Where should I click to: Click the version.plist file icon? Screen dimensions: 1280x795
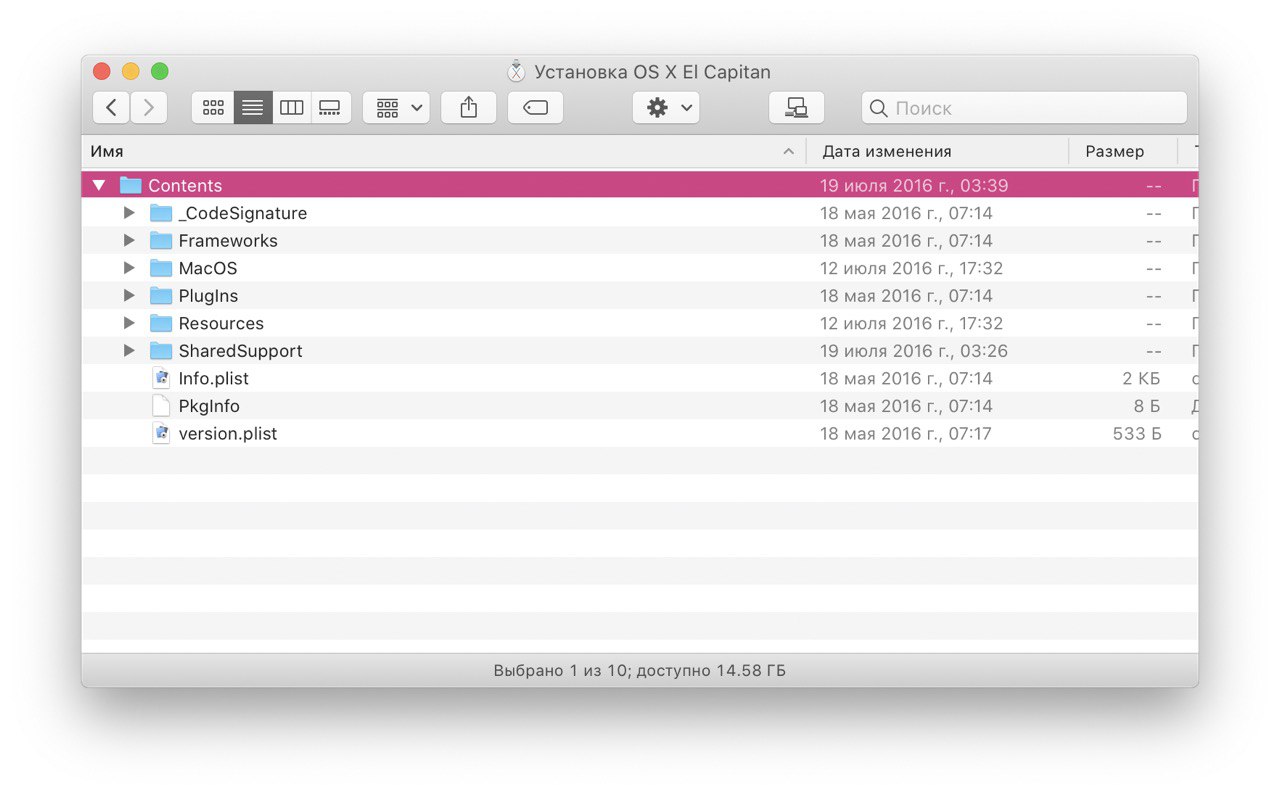point(161,433)
